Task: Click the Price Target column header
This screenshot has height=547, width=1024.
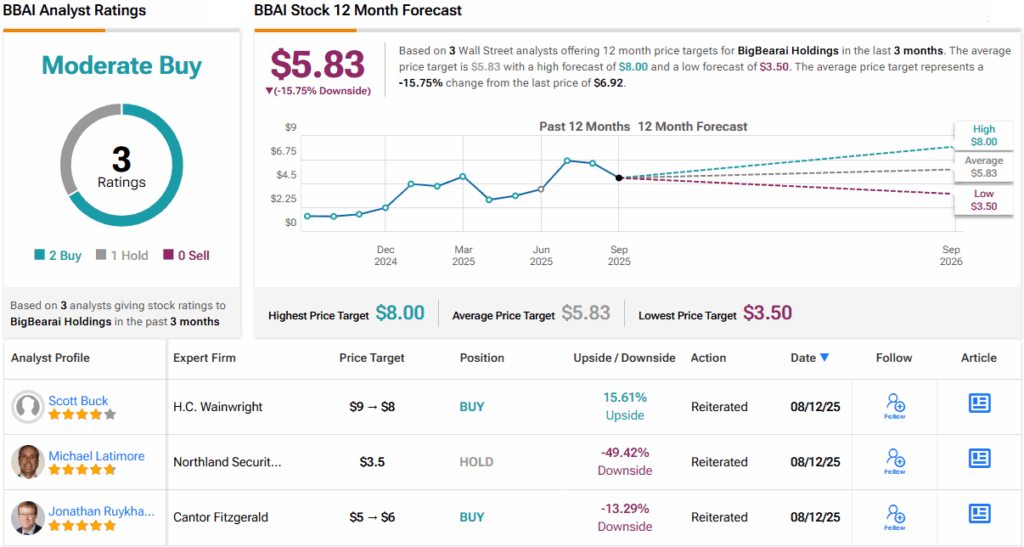Action: pos(373,358)
